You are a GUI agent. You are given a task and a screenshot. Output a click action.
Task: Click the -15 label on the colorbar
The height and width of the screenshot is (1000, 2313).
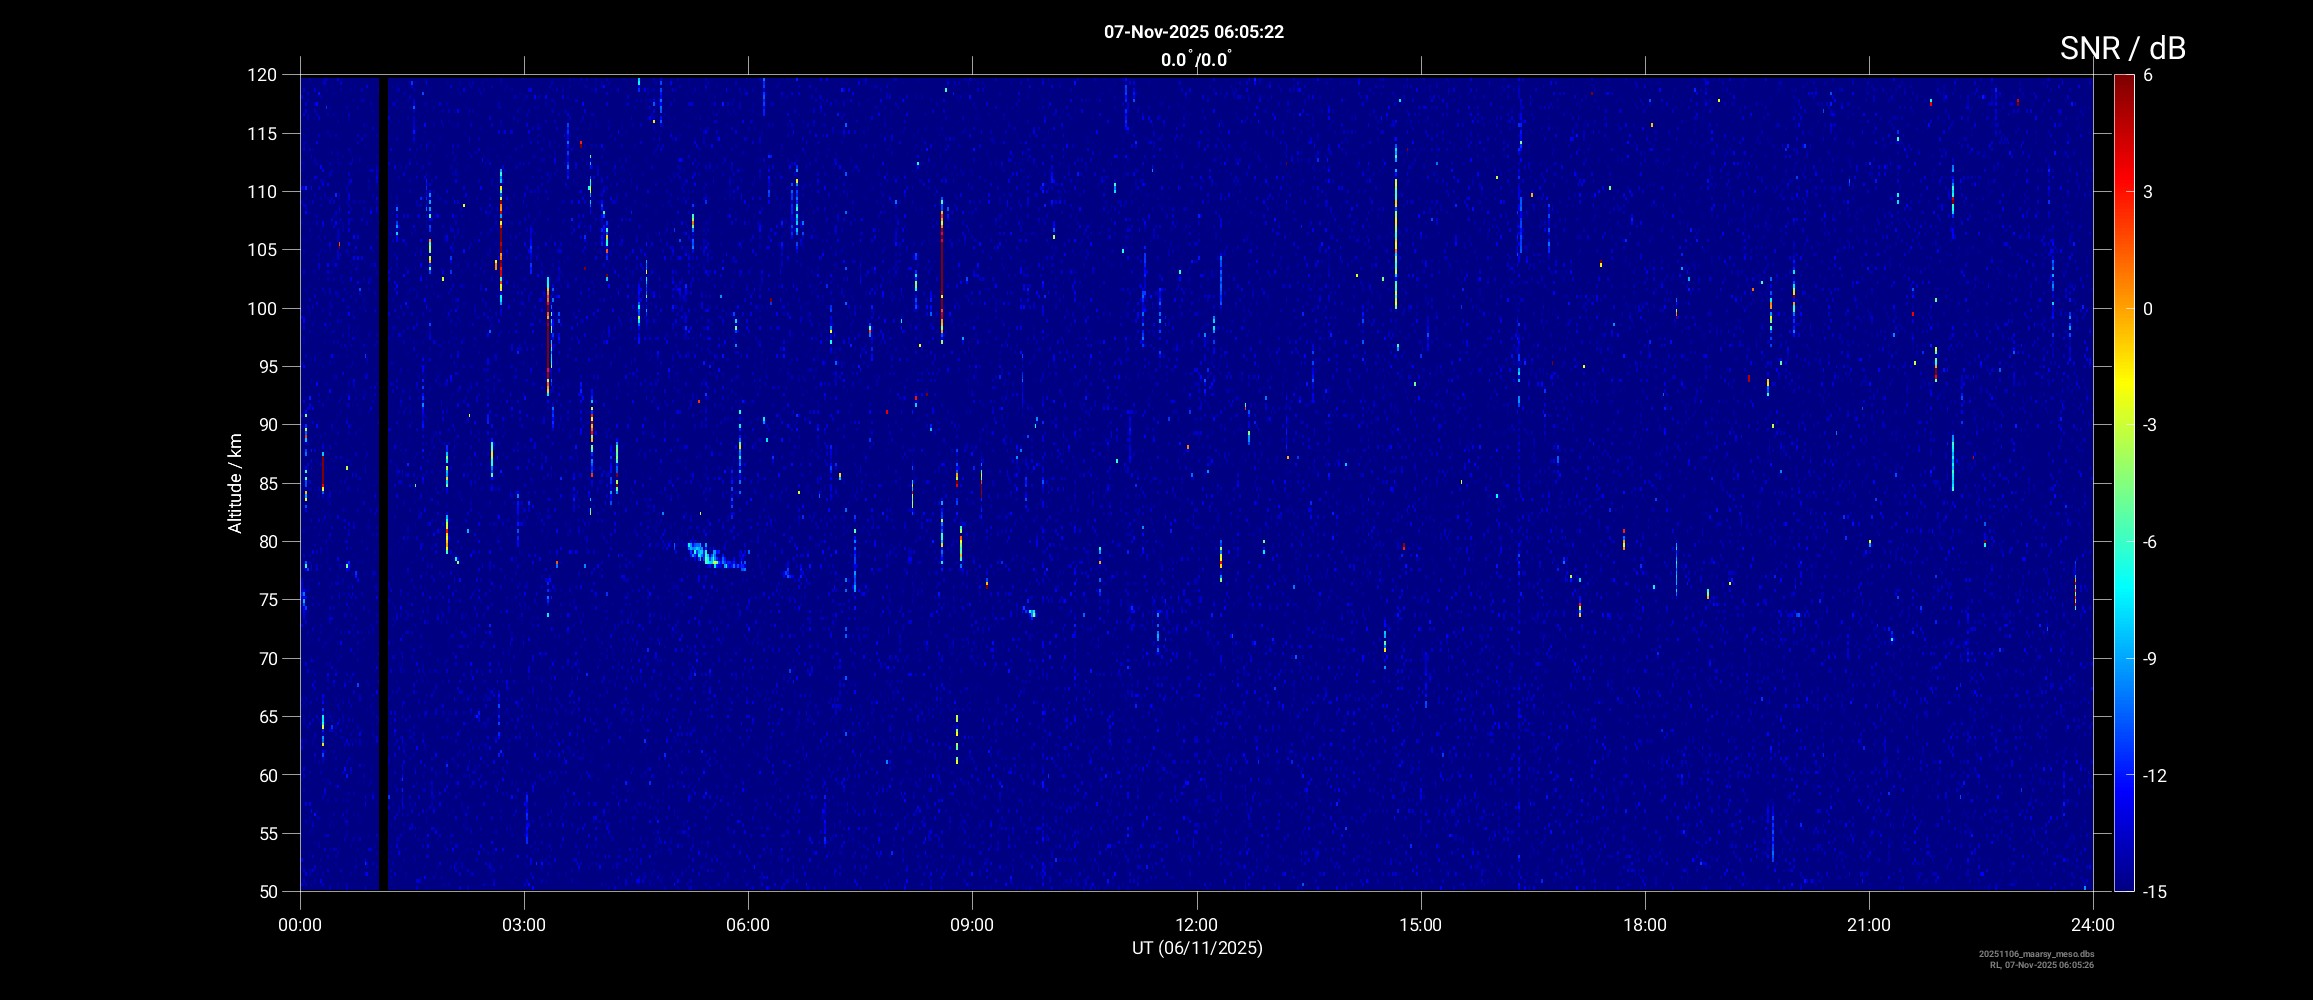2154,892
